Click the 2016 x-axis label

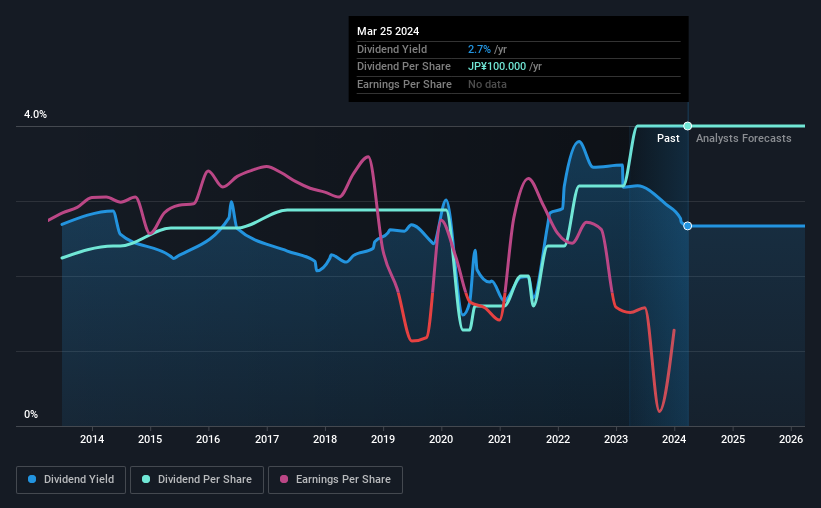pyautogui.click(x=208, y=439)
